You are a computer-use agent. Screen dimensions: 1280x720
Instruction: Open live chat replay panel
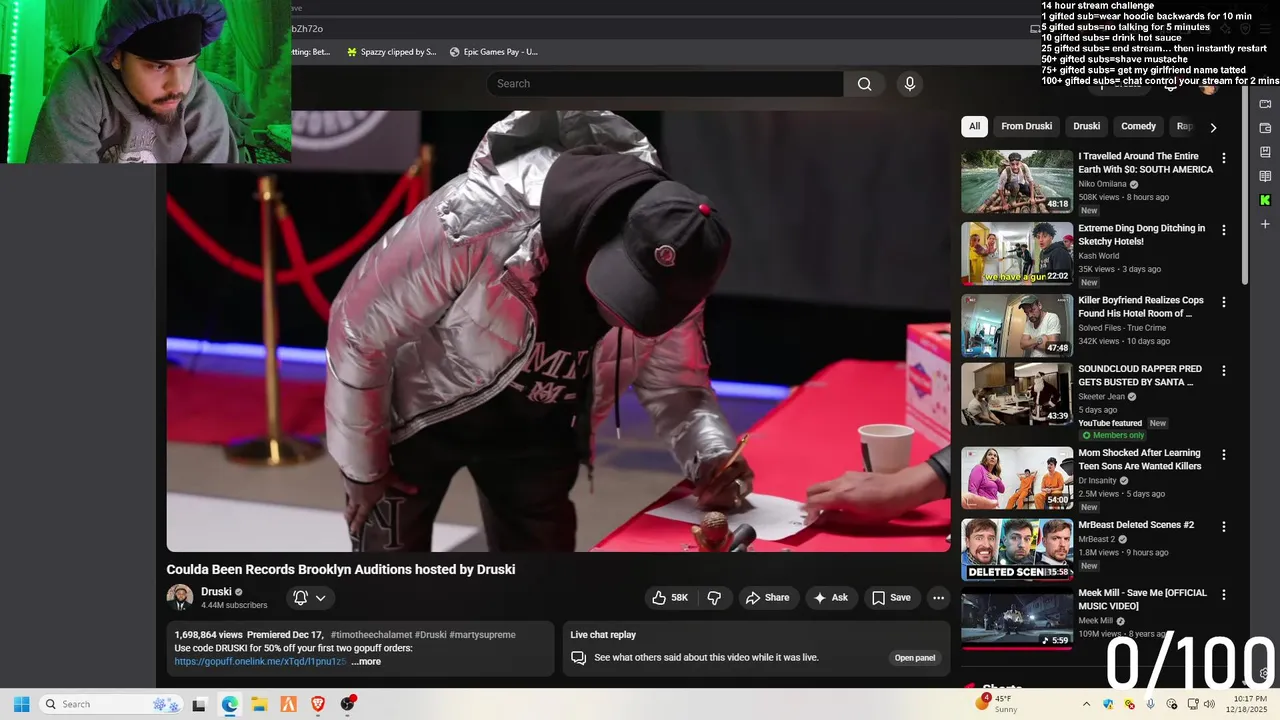(x=915, y=658)
